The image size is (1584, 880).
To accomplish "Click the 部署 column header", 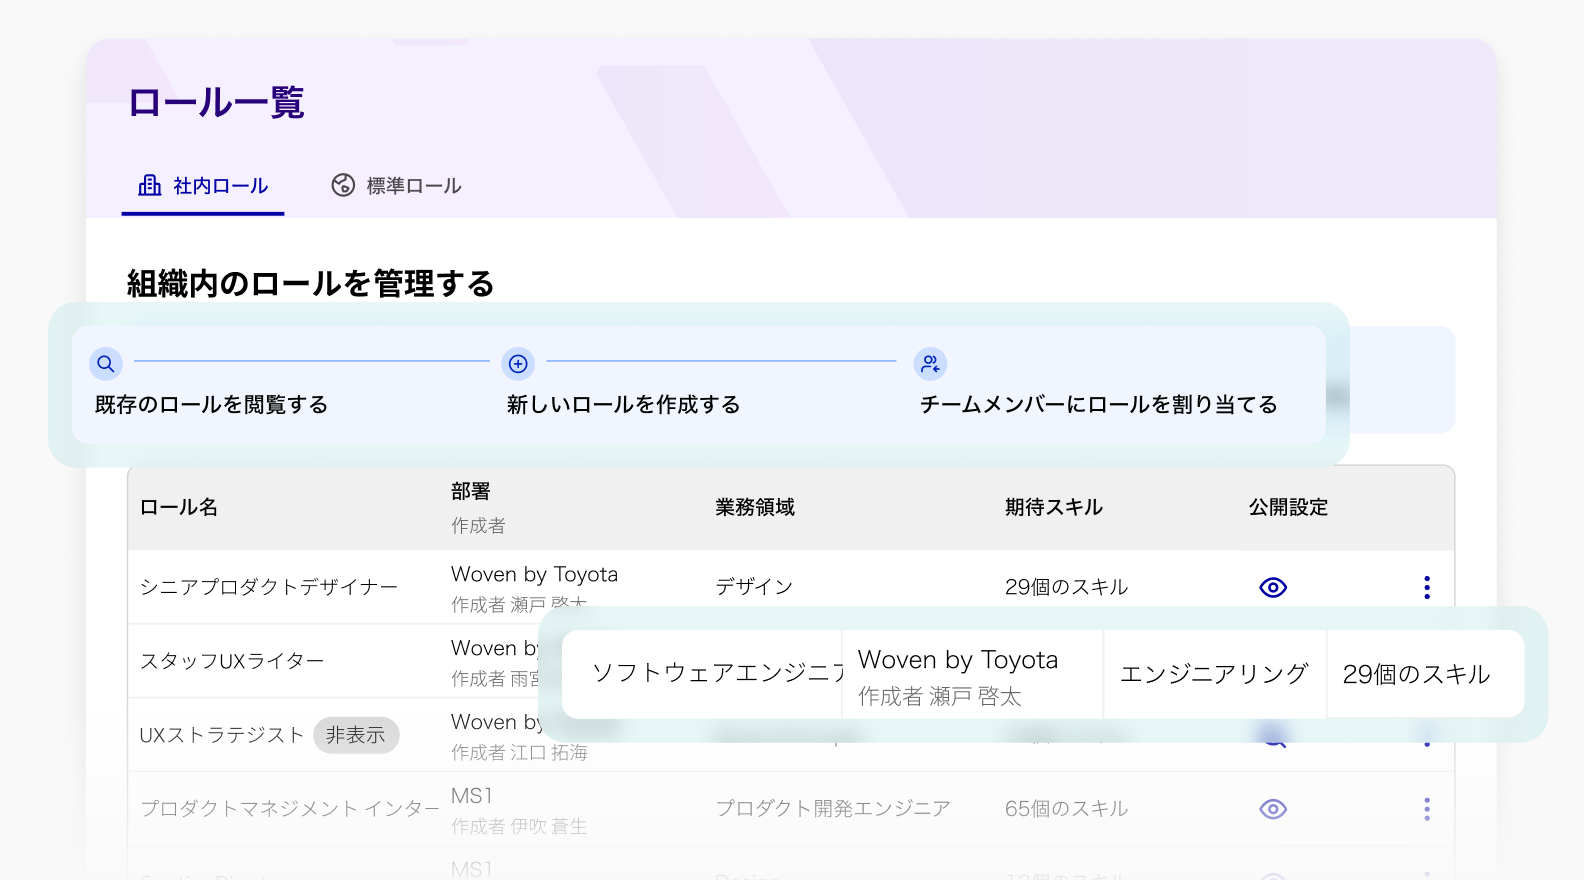I will pos(471,491).
